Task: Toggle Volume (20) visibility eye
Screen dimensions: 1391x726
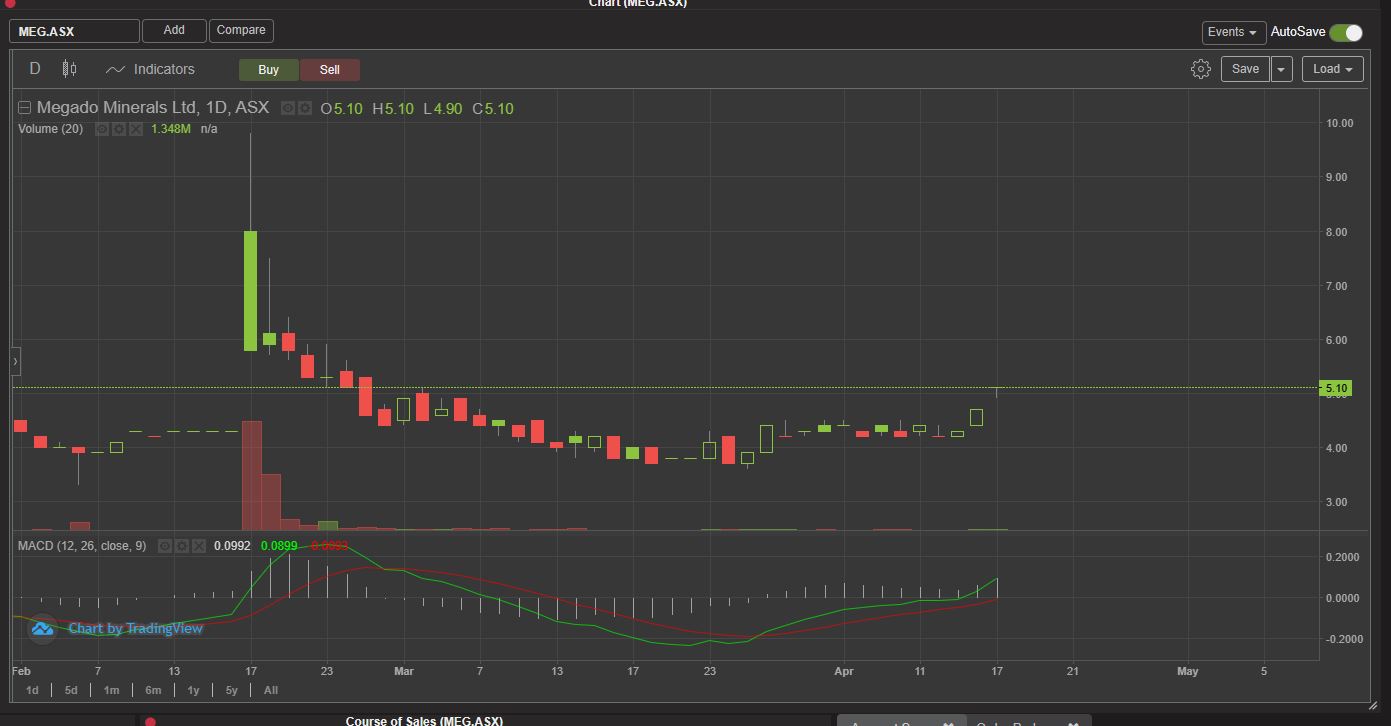Action: 102,129
